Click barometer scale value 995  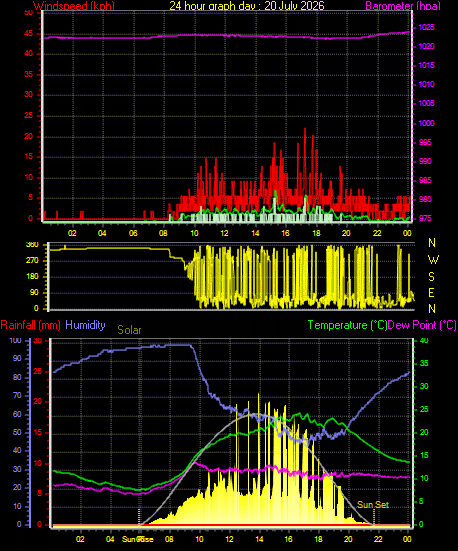(425, 142)
